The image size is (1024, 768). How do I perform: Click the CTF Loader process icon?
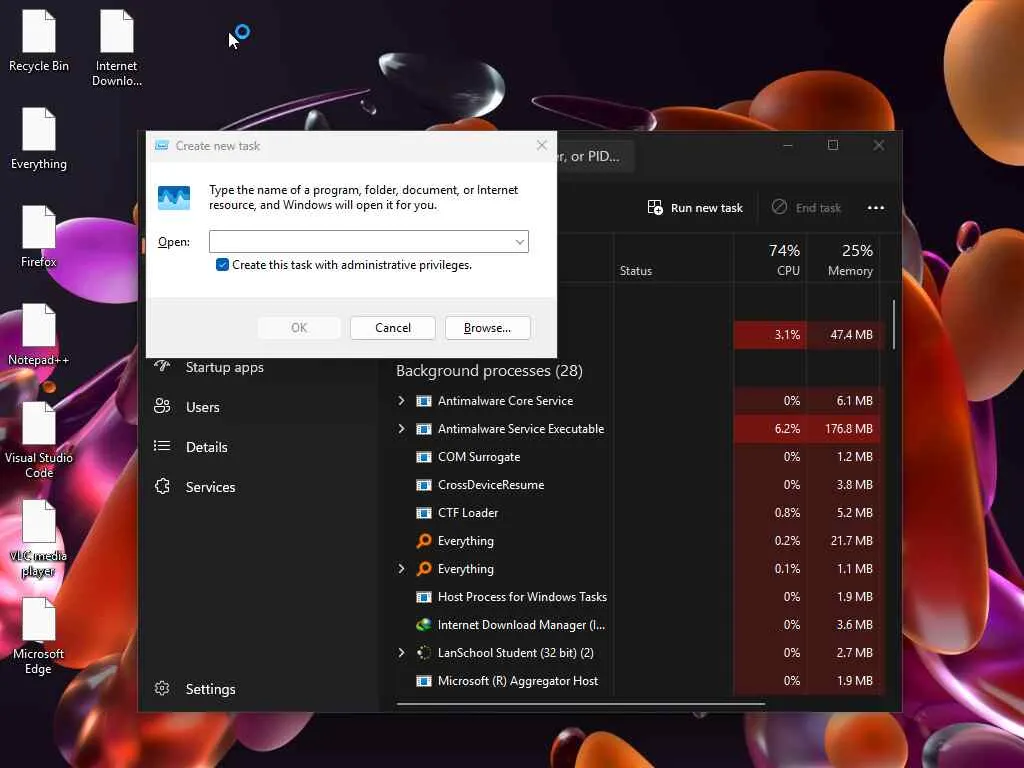click(424, 513)
